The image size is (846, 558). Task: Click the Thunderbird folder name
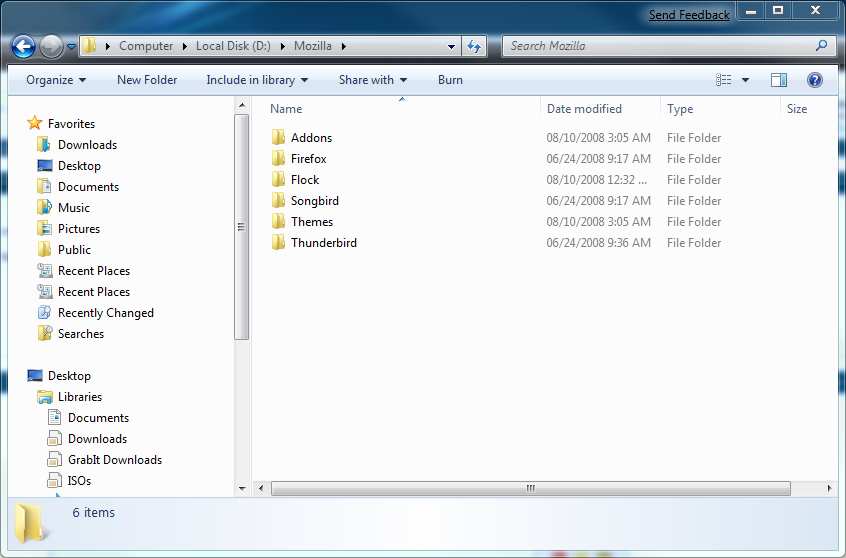tap(324, 243)
